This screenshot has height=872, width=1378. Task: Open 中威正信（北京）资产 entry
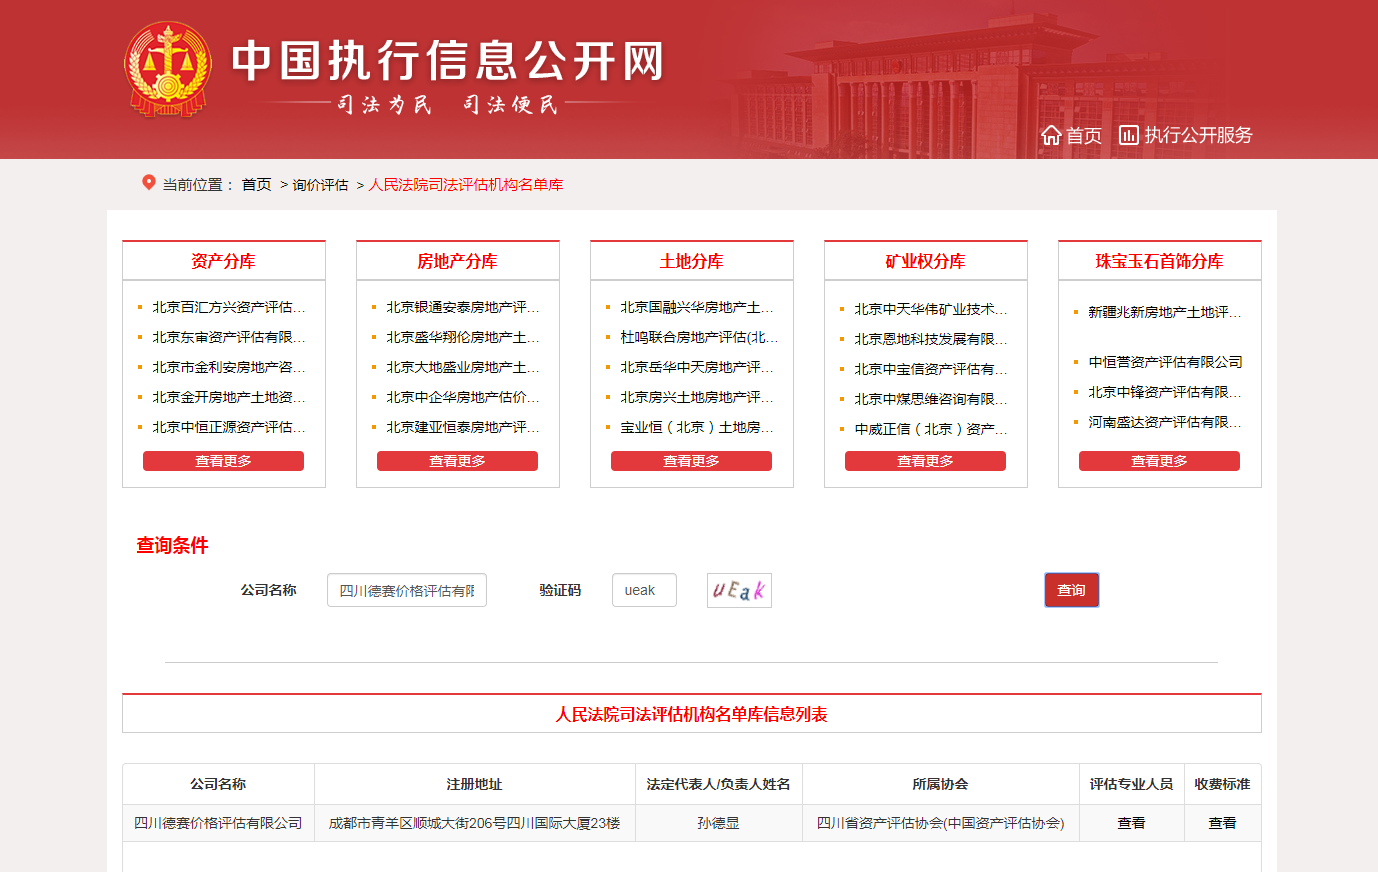[931, 429]
